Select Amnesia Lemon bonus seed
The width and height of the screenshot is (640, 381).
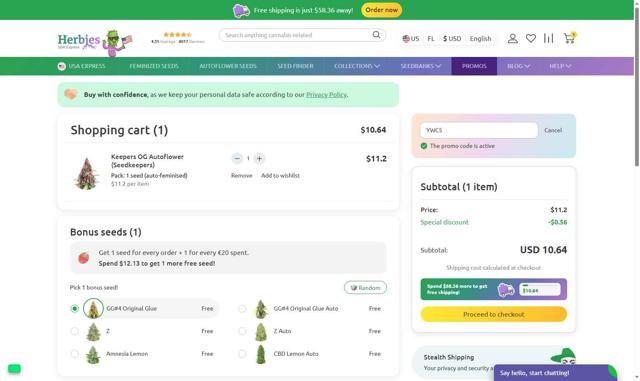(x=74, y=354)
